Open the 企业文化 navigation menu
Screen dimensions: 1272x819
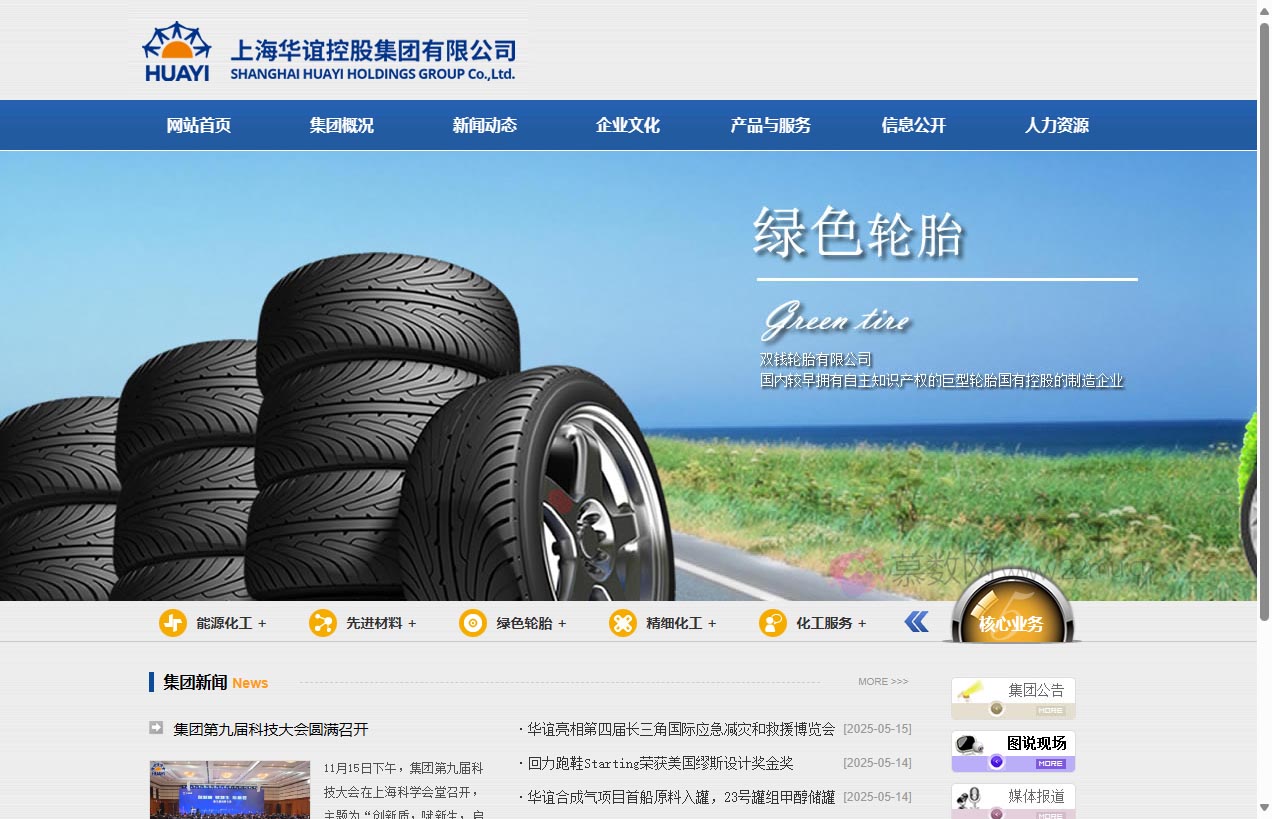tap(627, 125)
